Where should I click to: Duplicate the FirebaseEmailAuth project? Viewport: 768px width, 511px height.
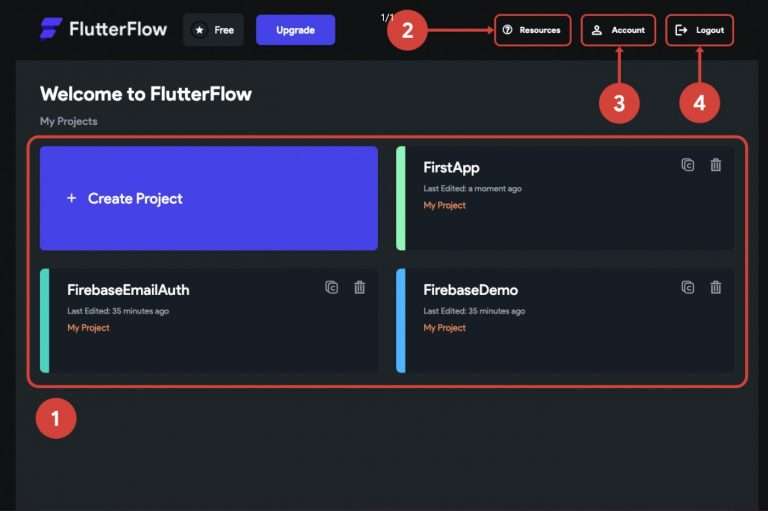click(332, 288)
